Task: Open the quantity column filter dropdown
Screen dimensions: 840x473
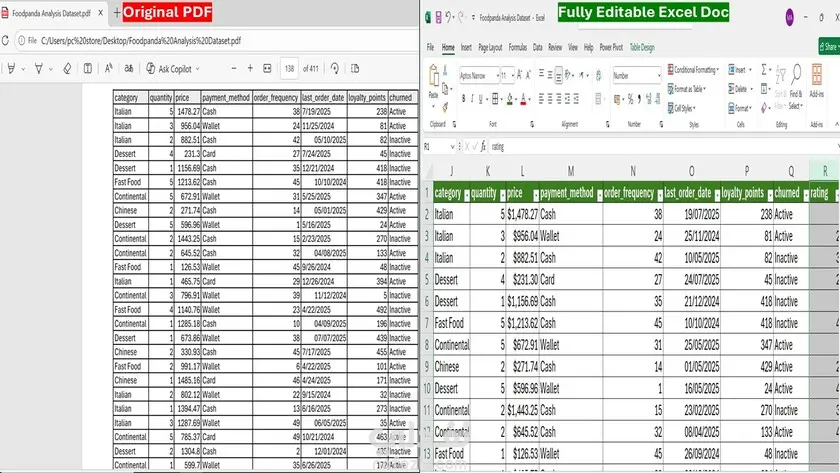Action: tap(502, 196)
